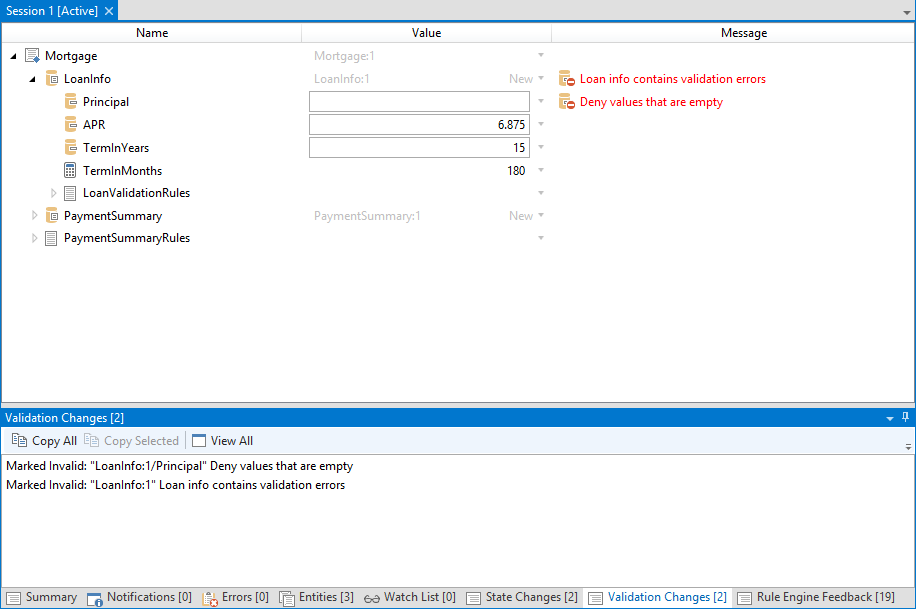Pin the Validation Changes panel
Screen dimensions: 916x609
(905, 417)
